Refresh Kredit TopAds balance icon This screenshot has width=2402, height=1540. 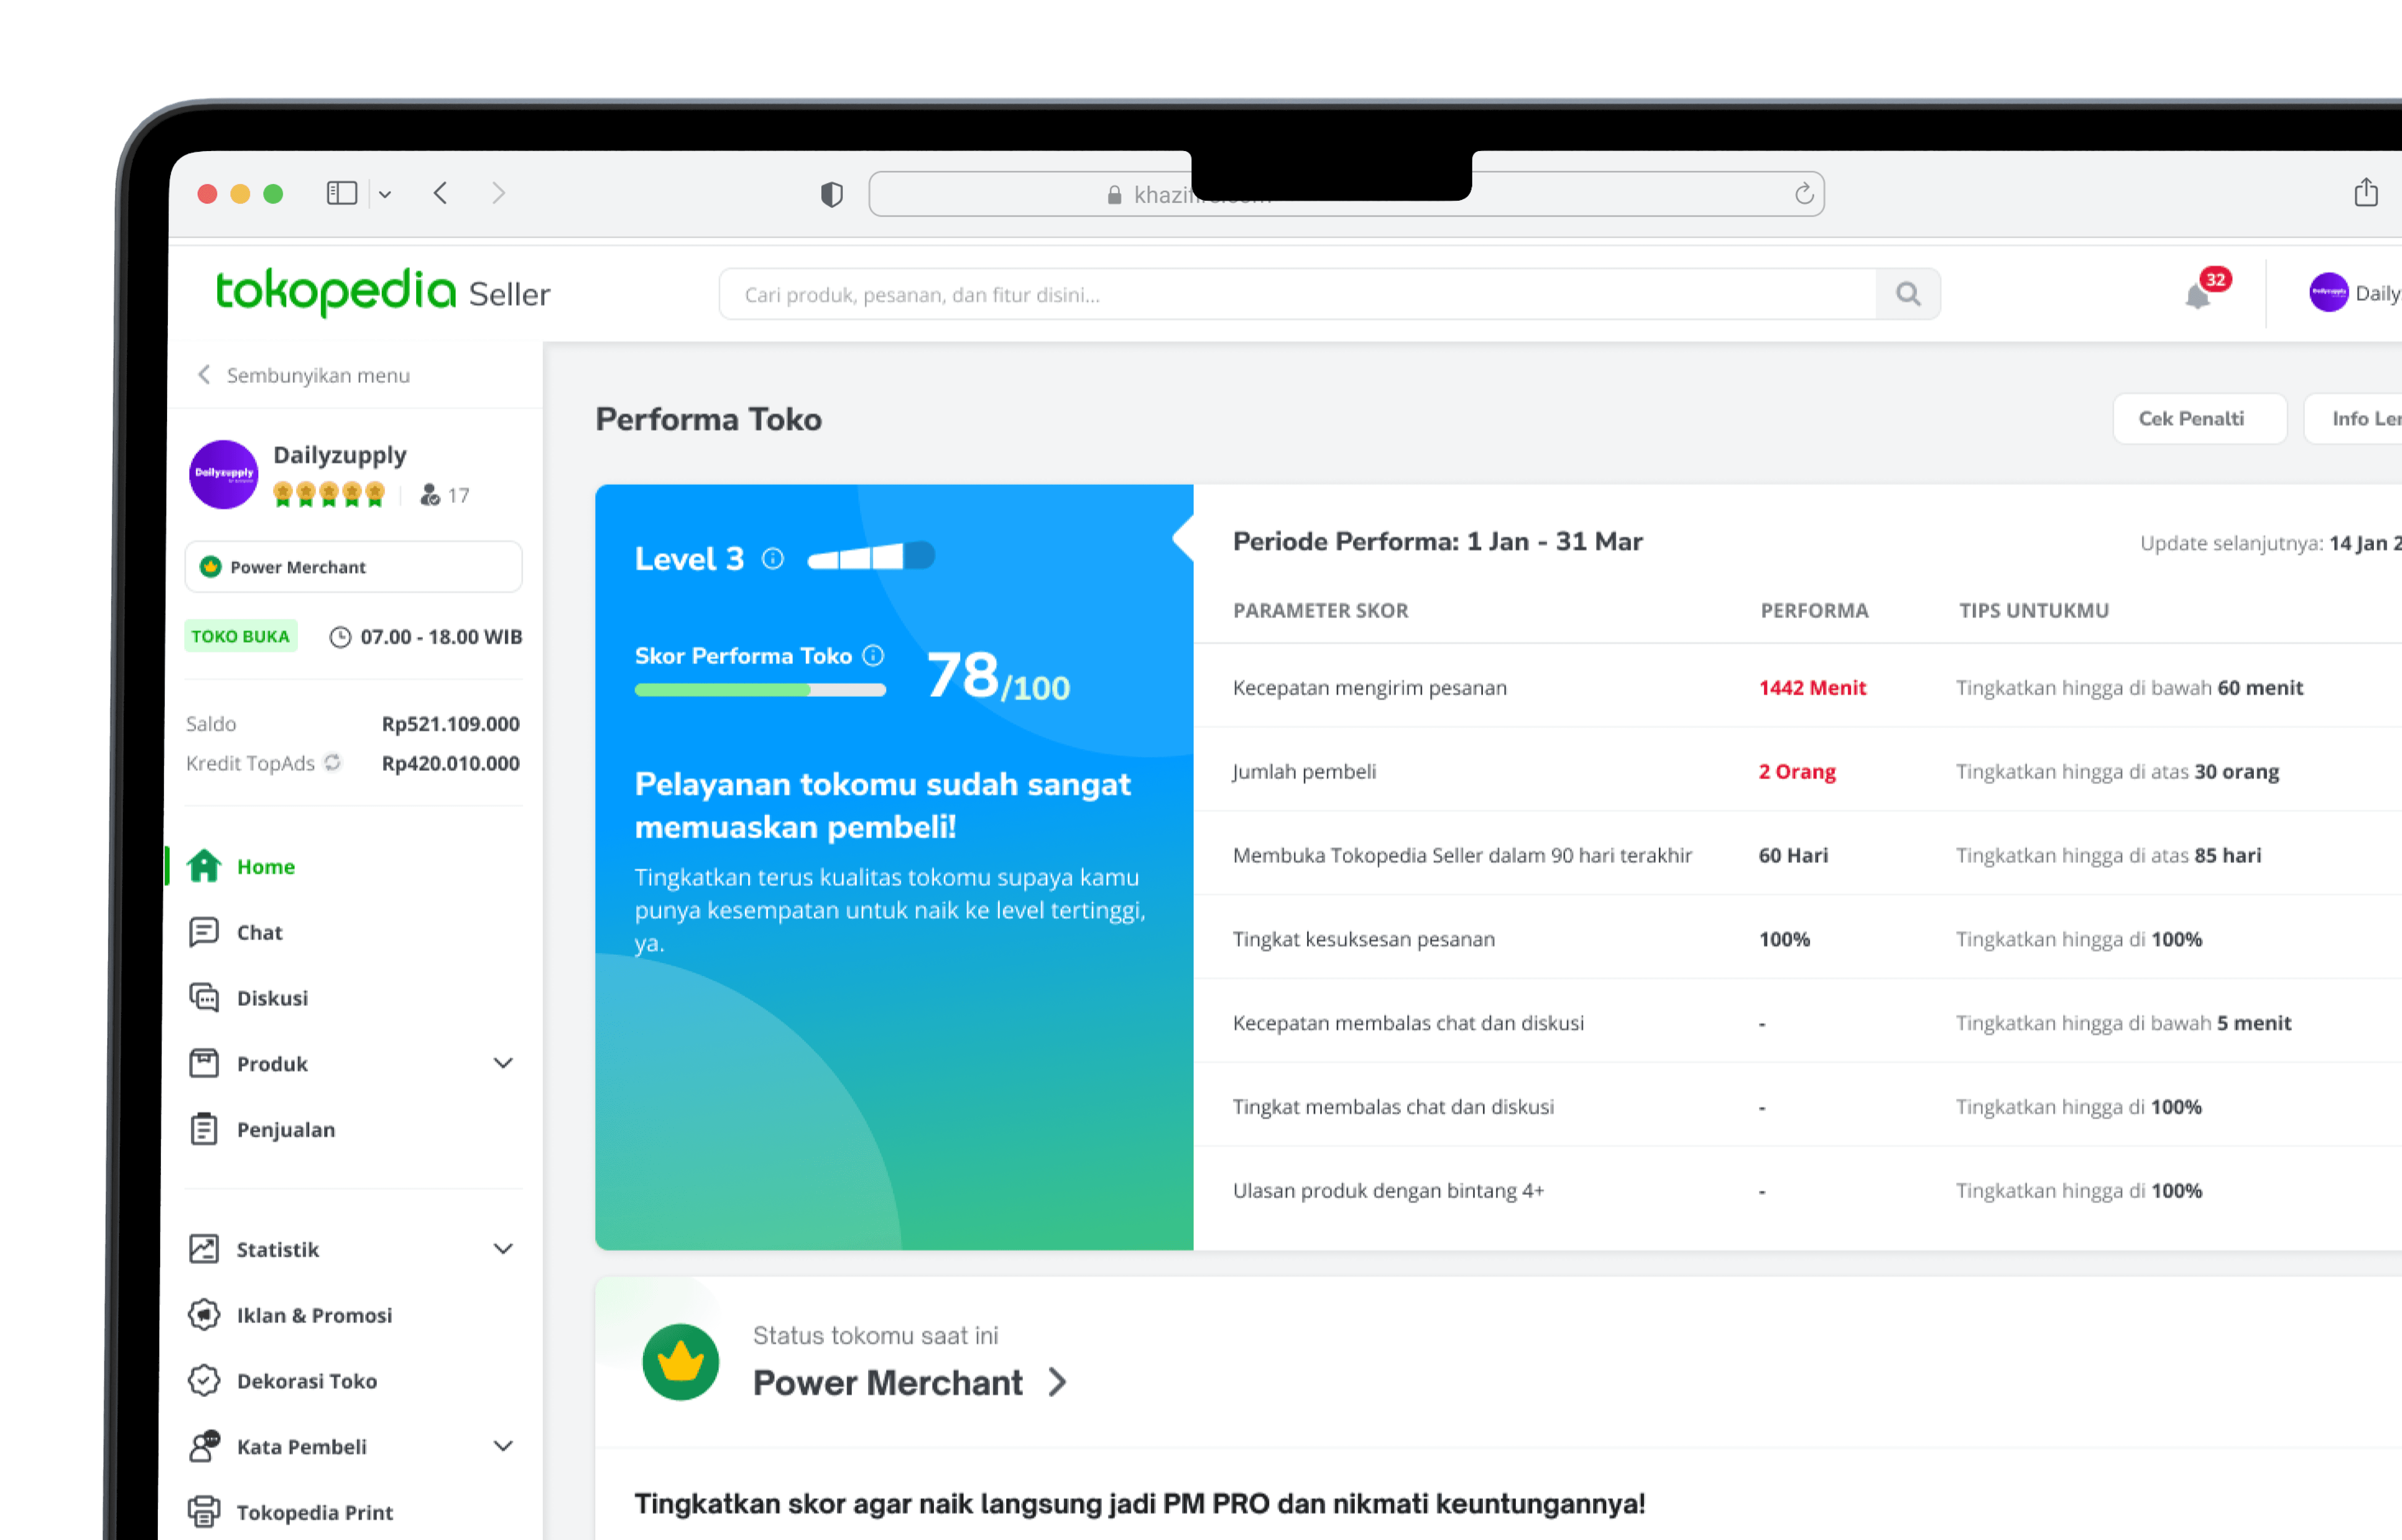pyautogui.click(x=333, y=763)
